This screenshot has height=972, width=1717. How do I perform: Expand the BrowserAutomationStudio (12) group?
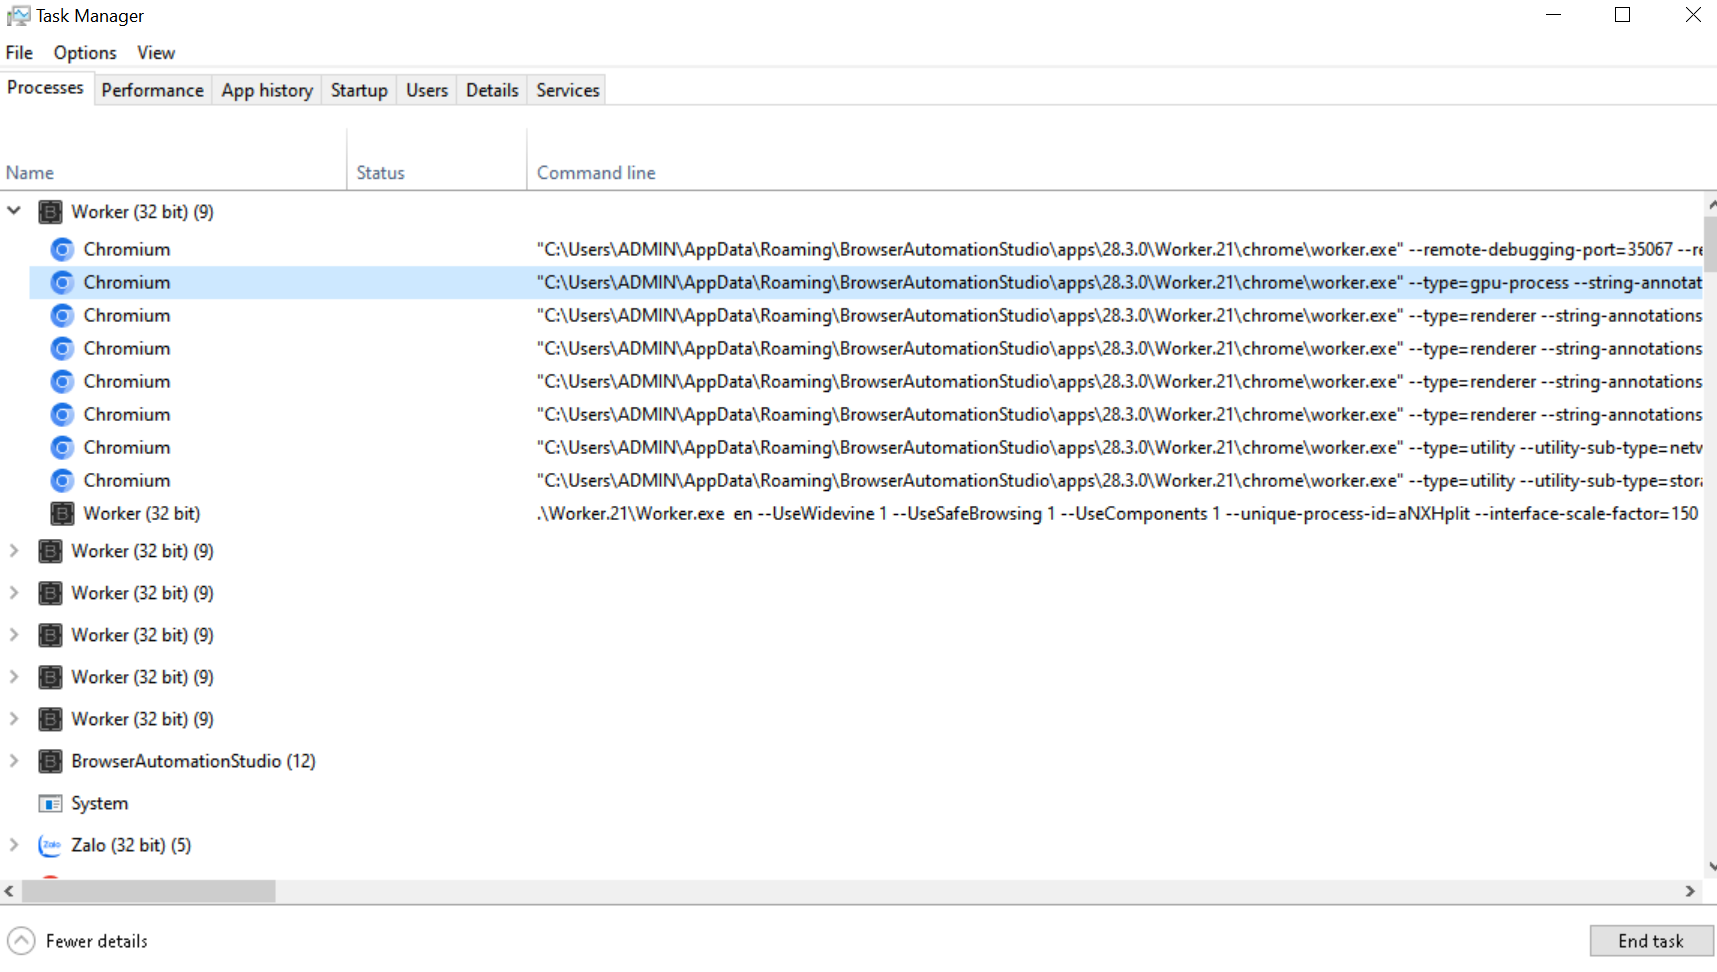coord(14,761)
